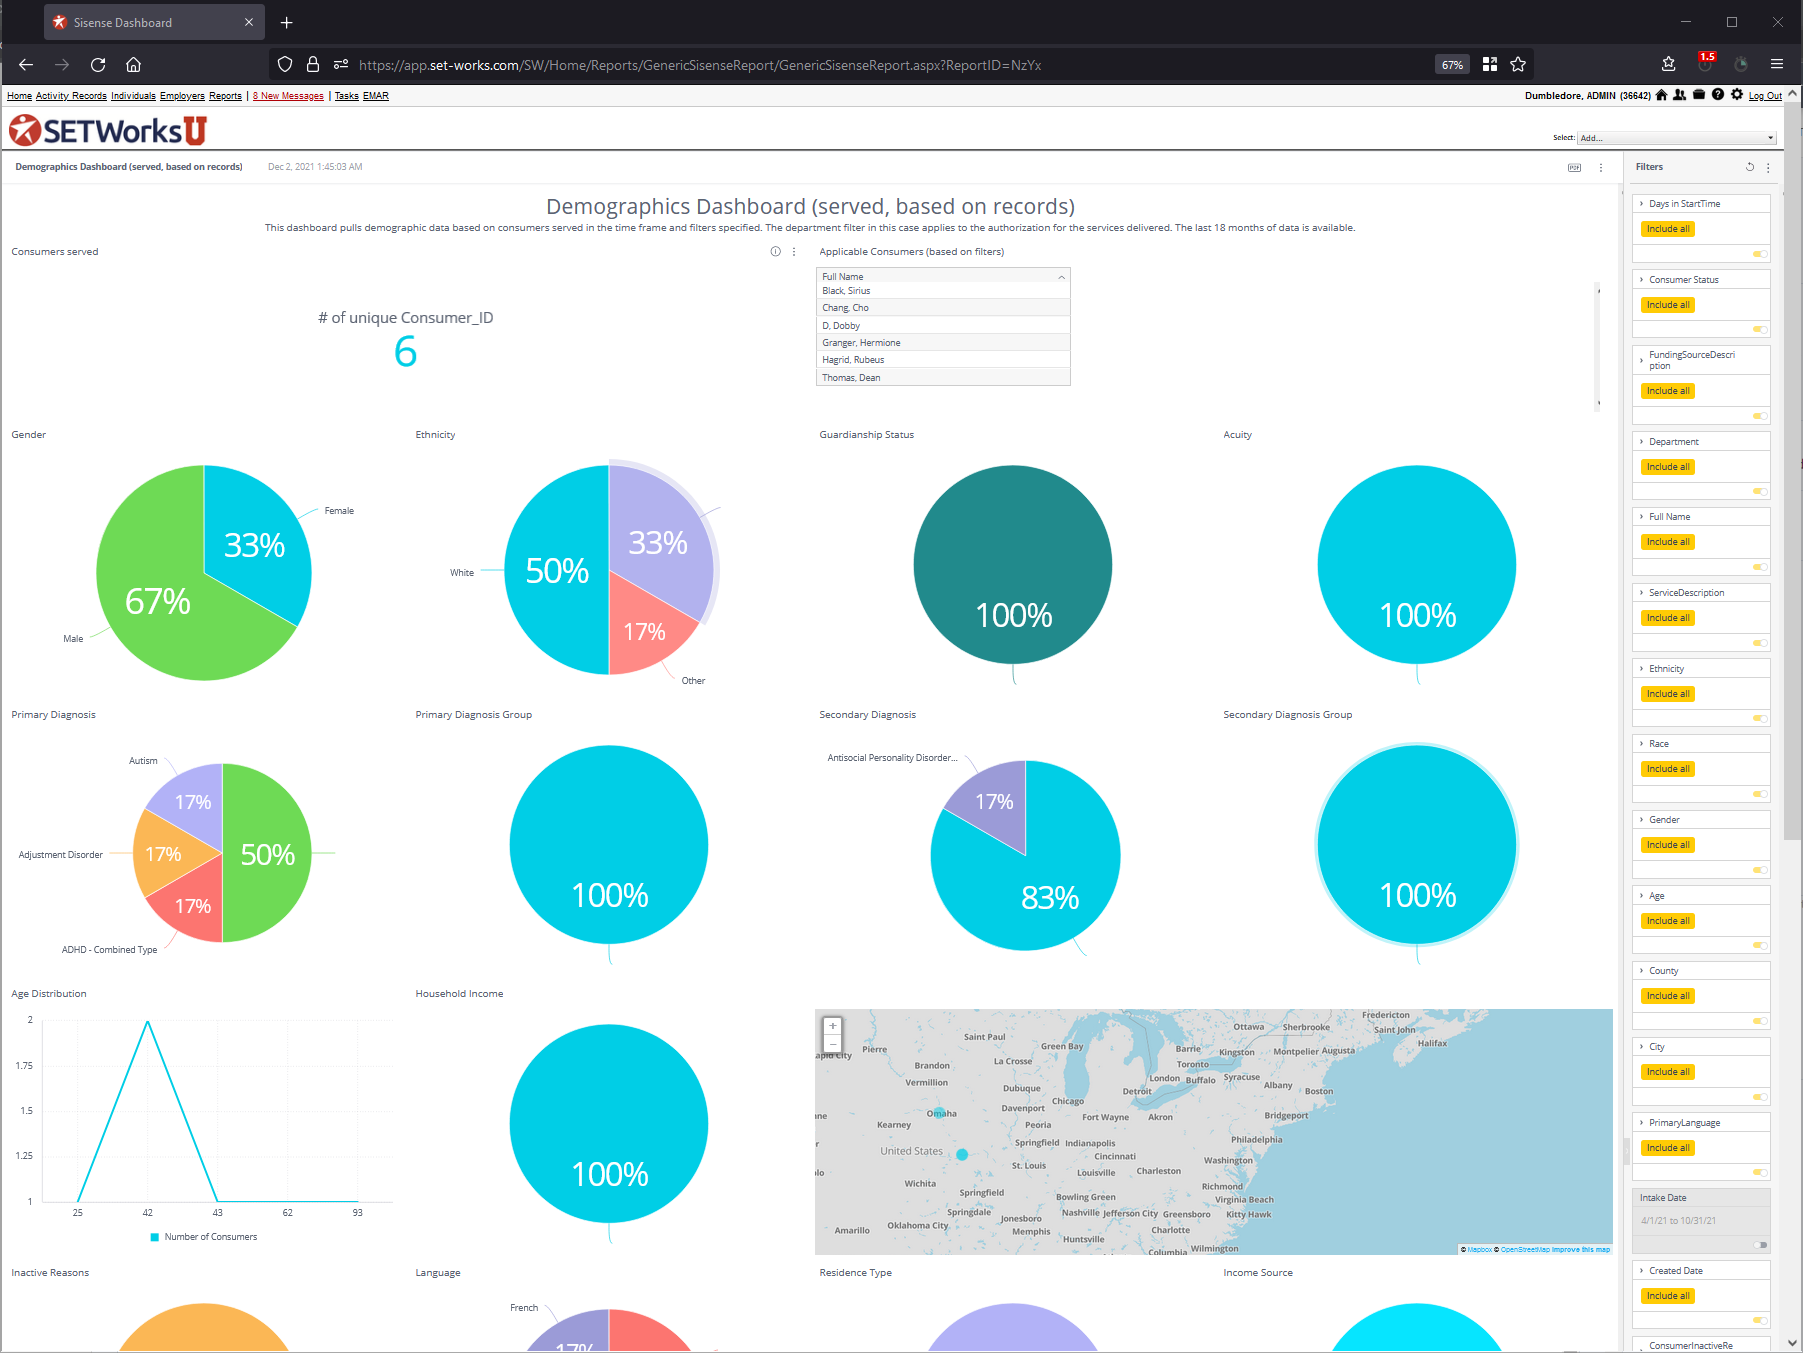Expand the Gender filter chevron
1803x1353 pixels.
click(1642, 820)
